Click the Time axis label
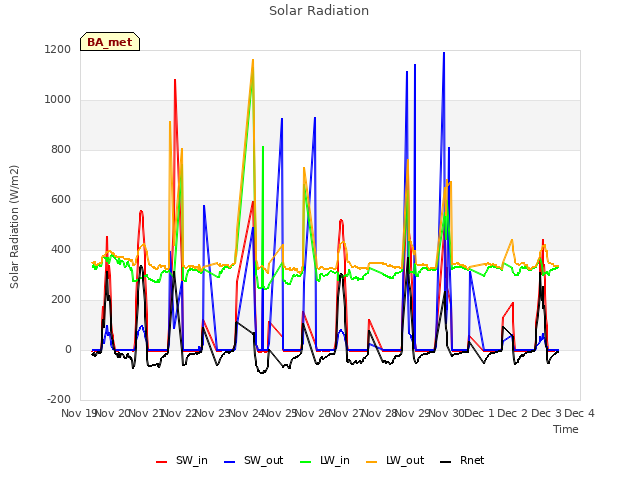 (x=566, y=429)
